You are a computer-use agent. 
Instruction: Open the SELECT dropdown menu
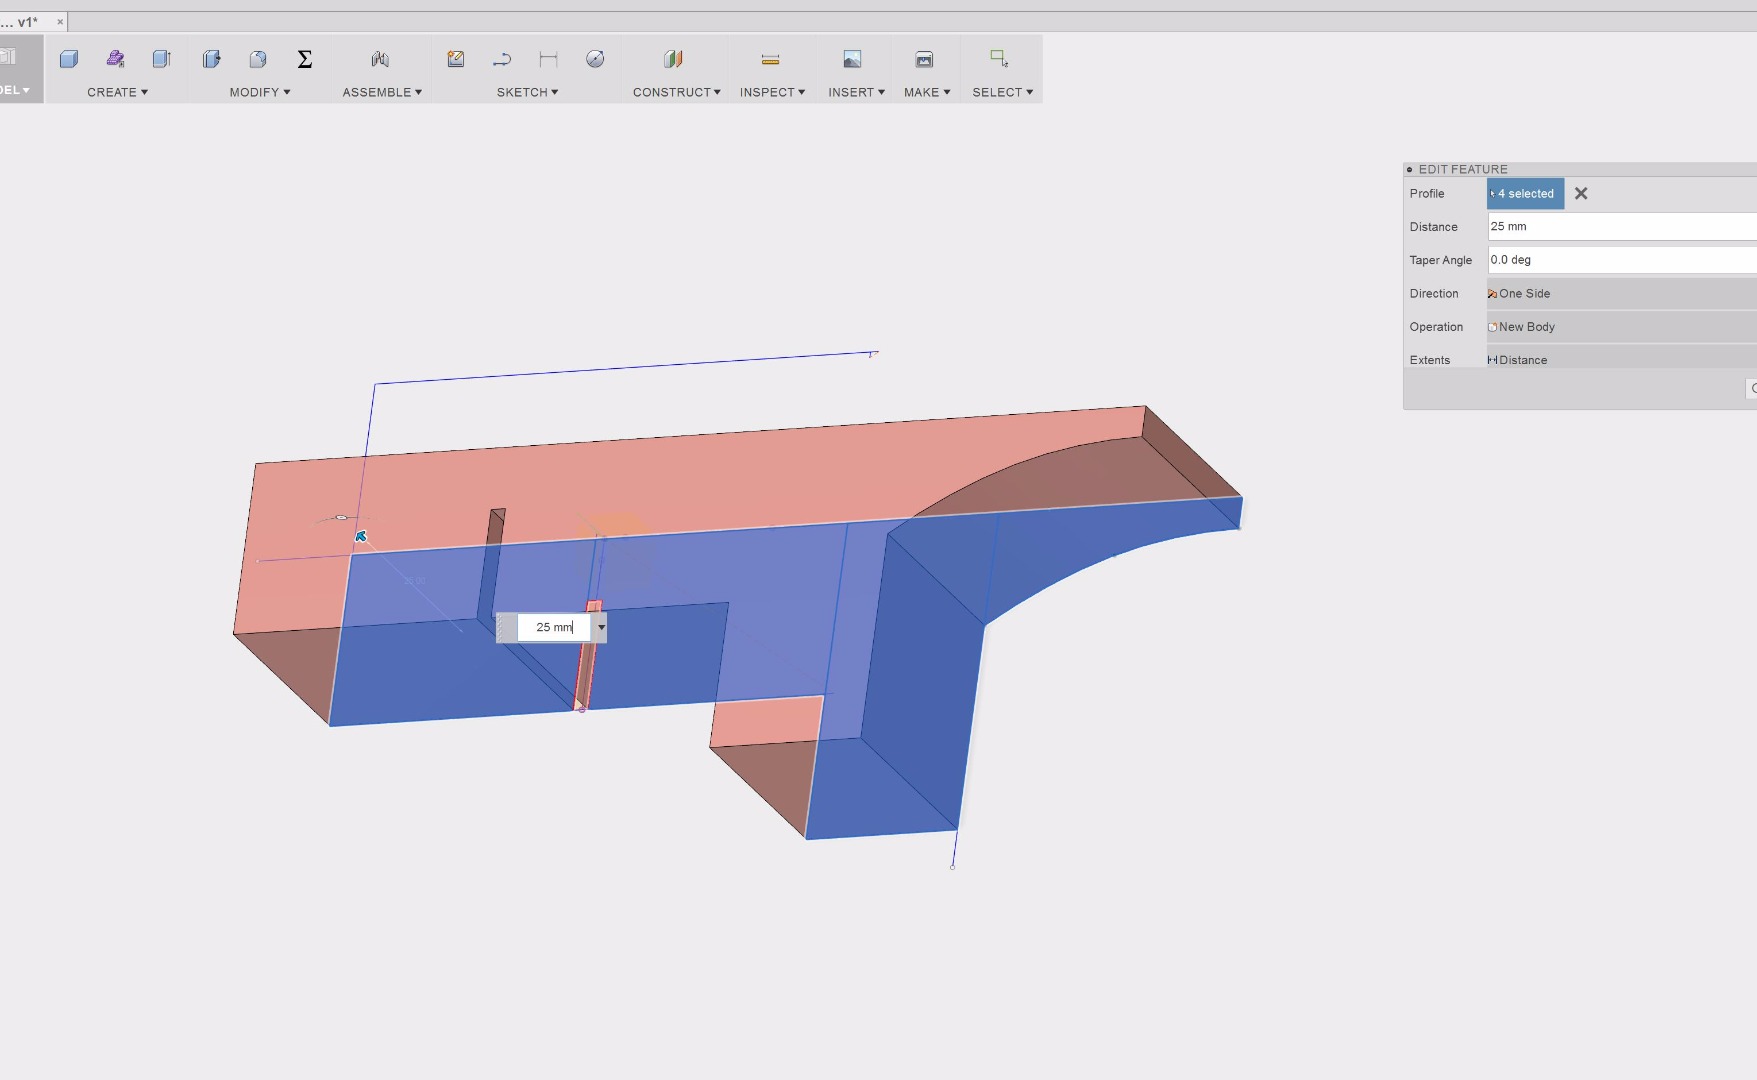tap(1002, 92)
